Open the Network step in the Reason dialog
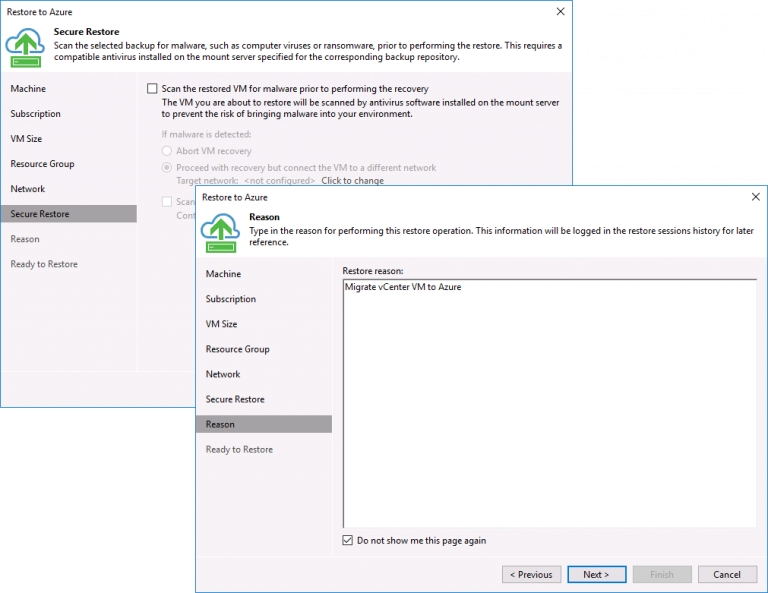Viewport: 768px width, 593px height. [x=223, y=374]
